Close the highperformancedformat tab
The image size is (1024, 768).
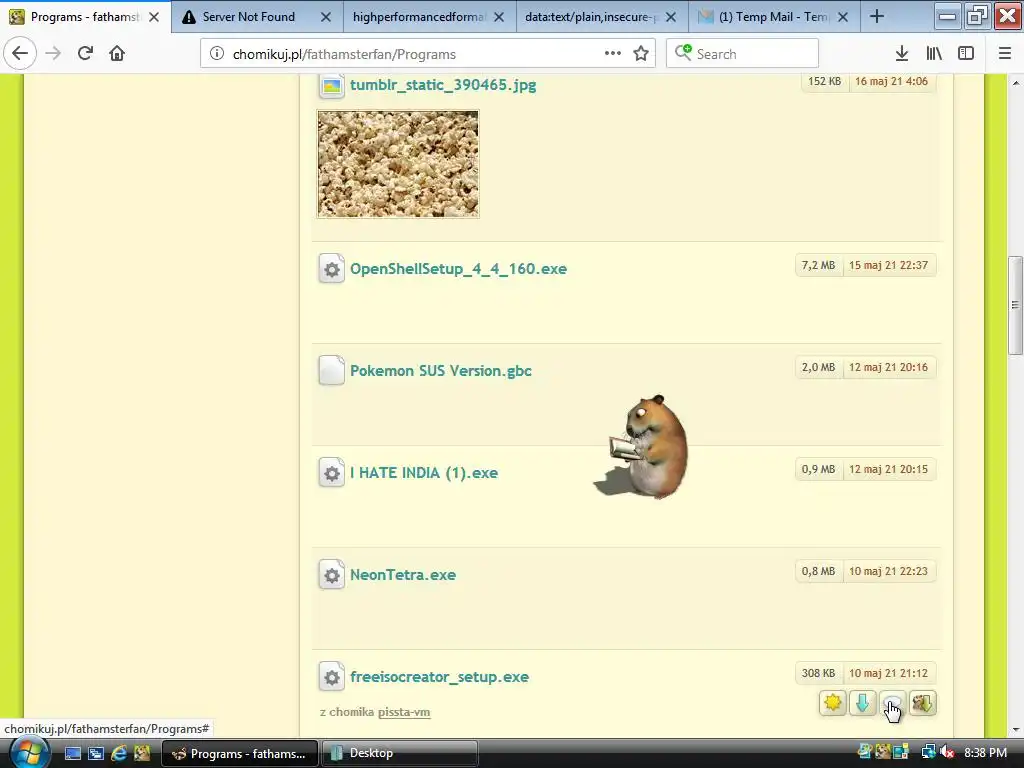coord(499,17)
